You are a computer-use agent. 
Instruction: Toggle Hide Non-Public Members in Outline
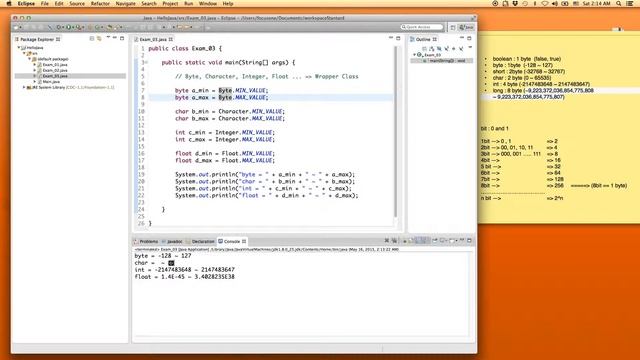[x=453, y=49]
